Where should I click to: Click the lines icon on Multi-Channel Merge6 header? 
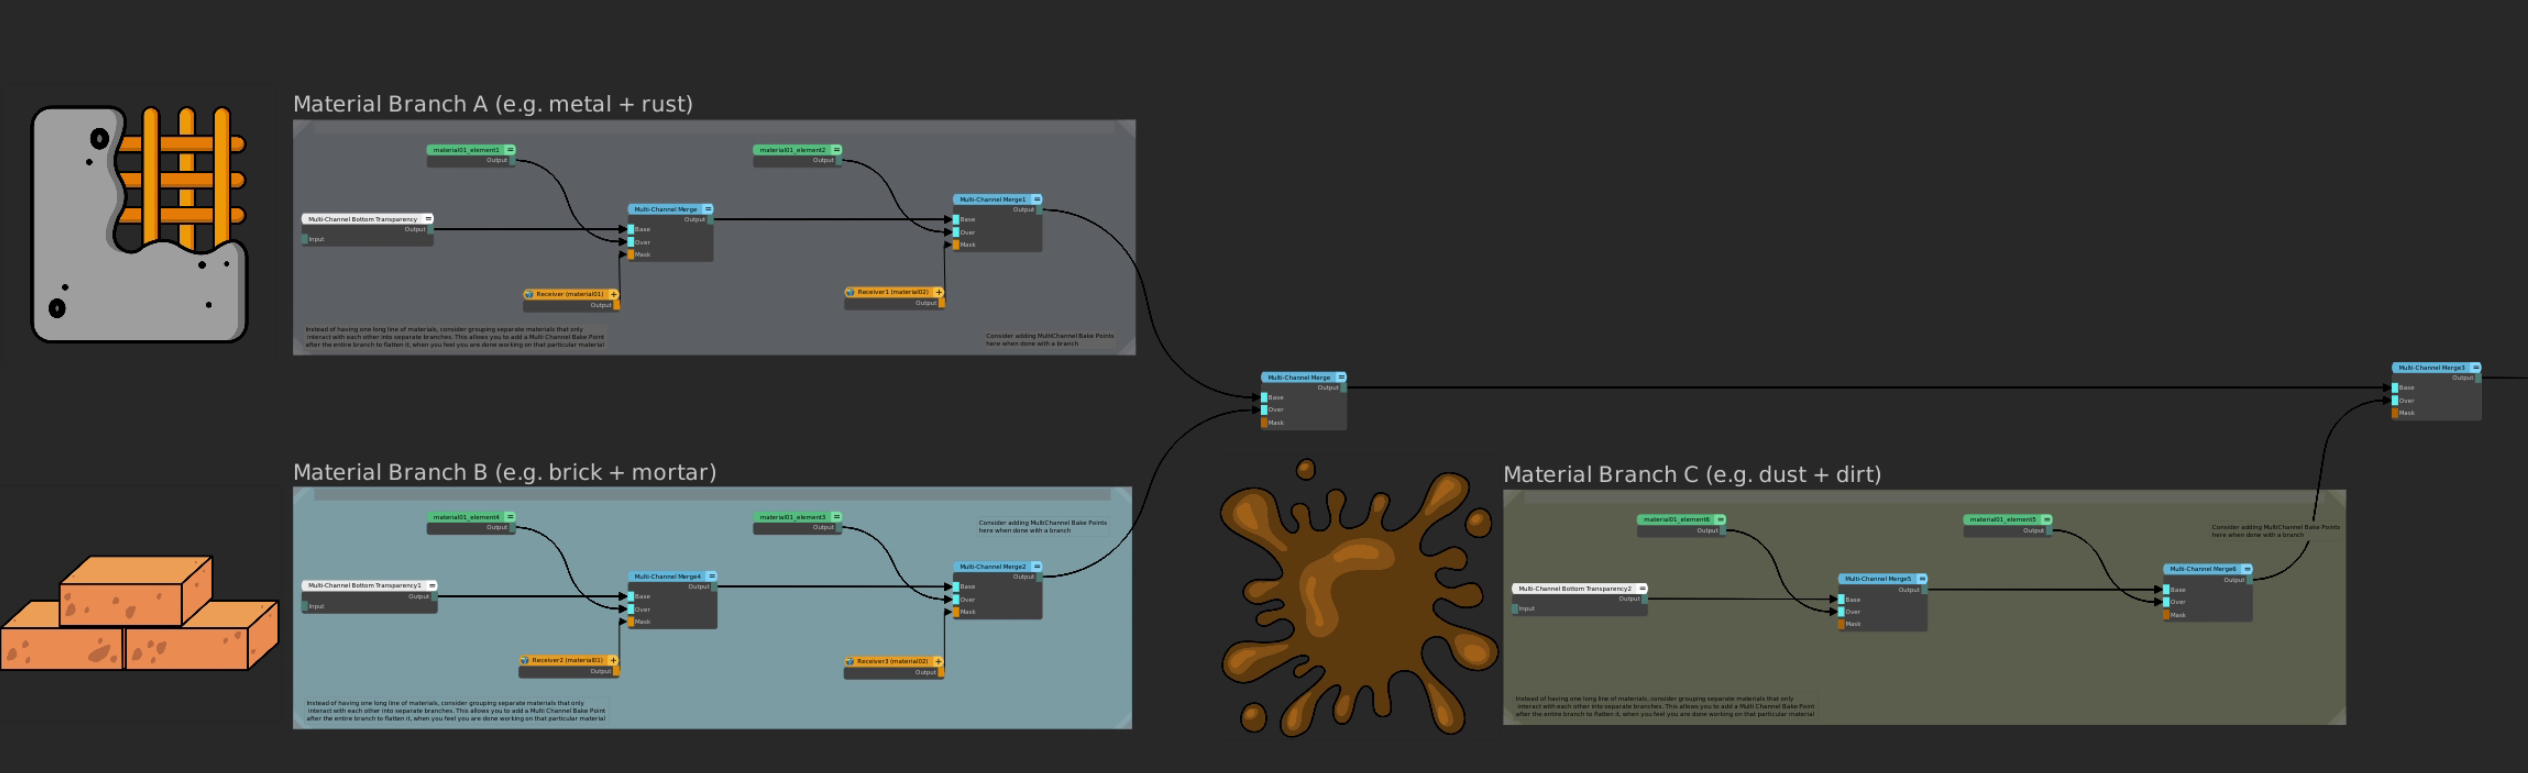coord(2247,569)
